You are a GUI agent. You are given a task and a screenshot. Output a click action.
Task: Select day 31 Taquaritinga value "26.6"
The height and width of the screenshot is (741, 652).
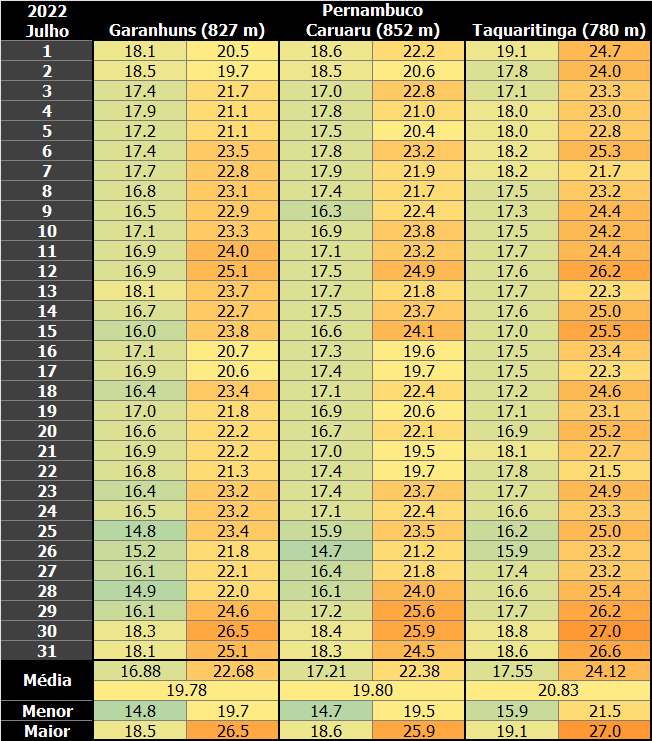605,651
